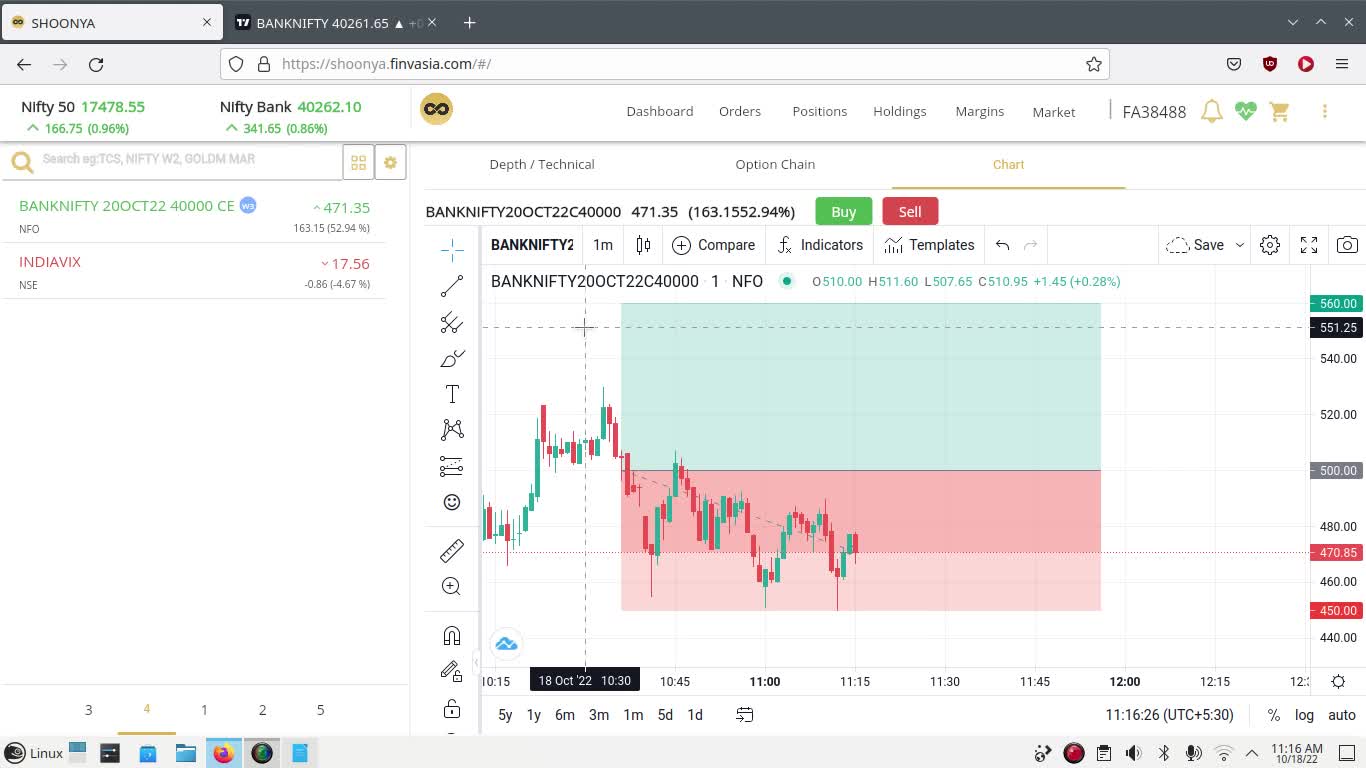This screenshot has width=1366, height=768.
Task: Open the Margins page
Action: click(980, 111)
